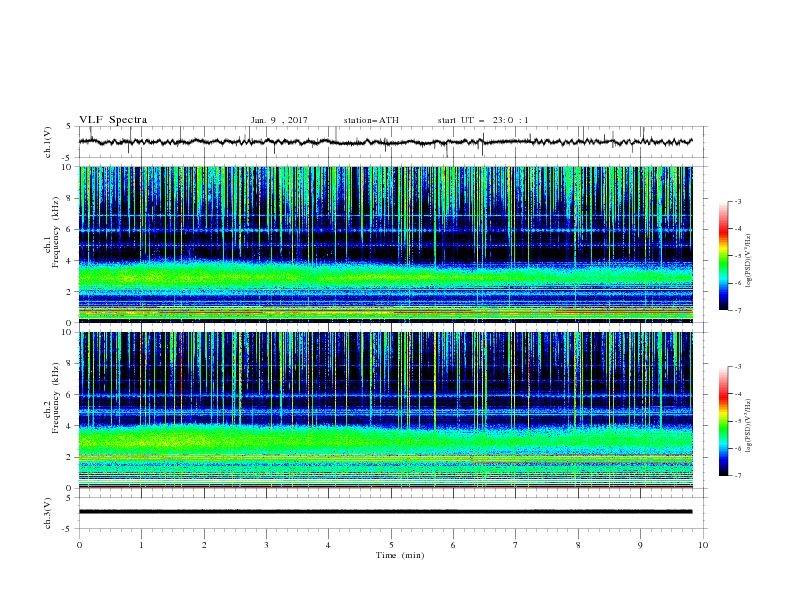
Task: Select the "Time (min)" x-axis label
Action: coord(400,555)
